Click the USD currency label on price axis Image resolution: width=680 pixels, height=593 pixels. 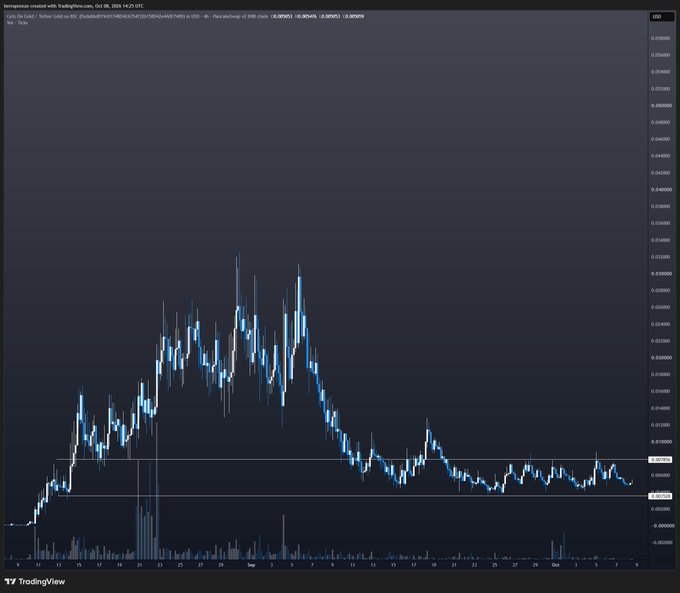(661, 16)
